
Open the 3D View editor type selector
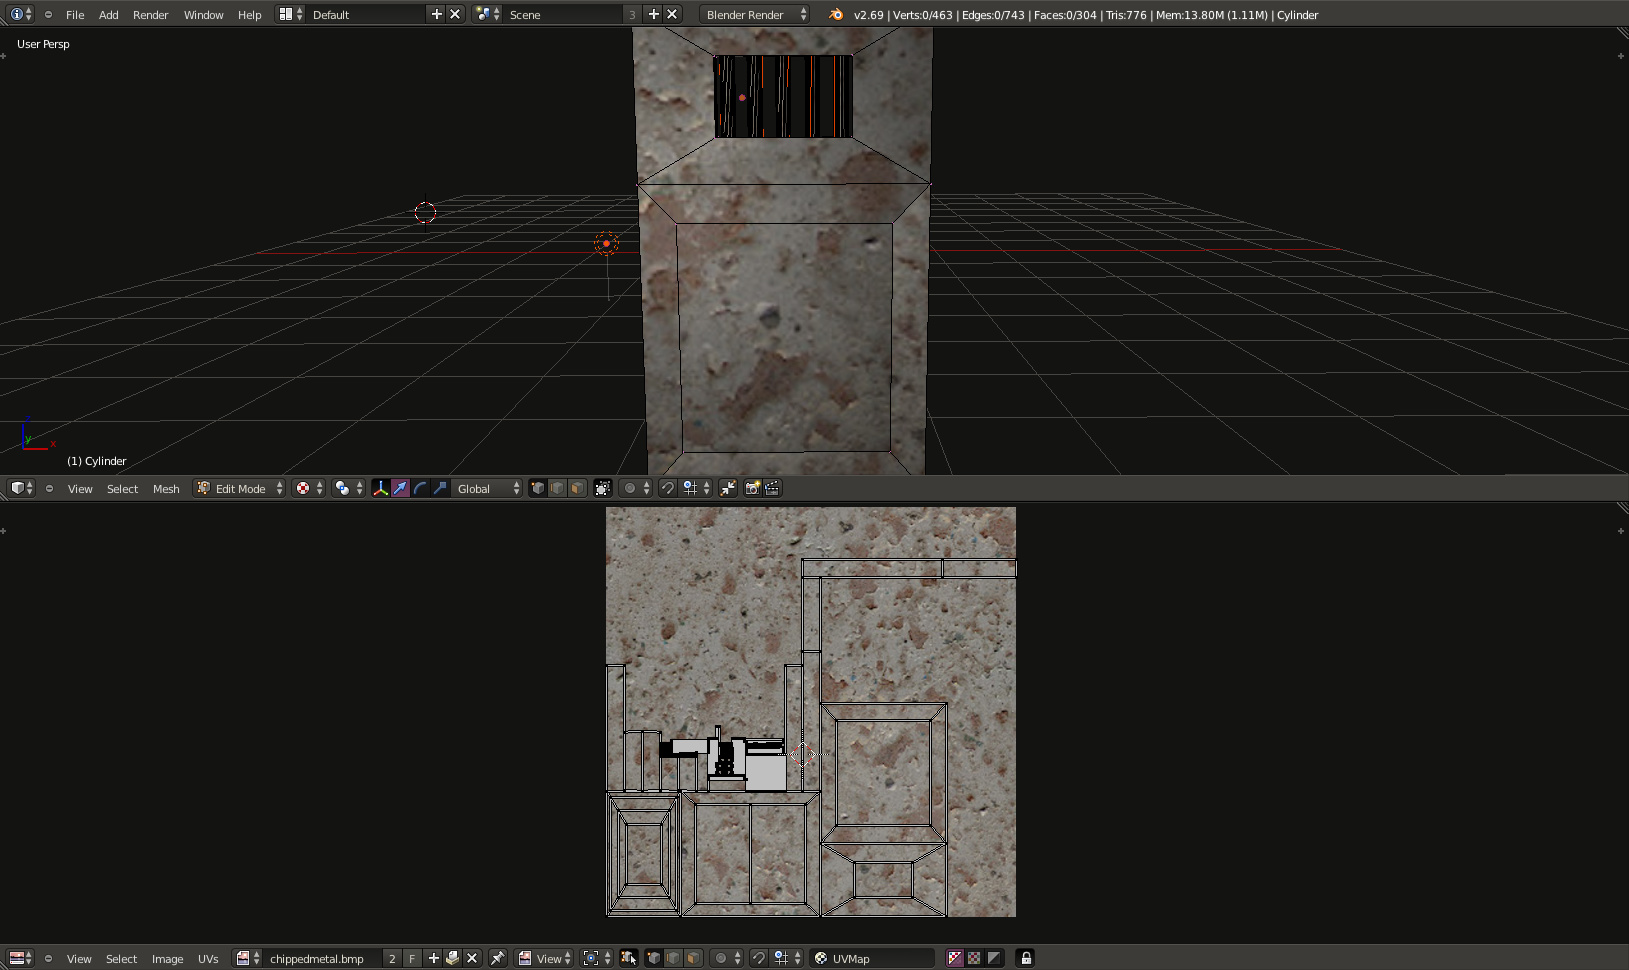click(x=21, y=488)
